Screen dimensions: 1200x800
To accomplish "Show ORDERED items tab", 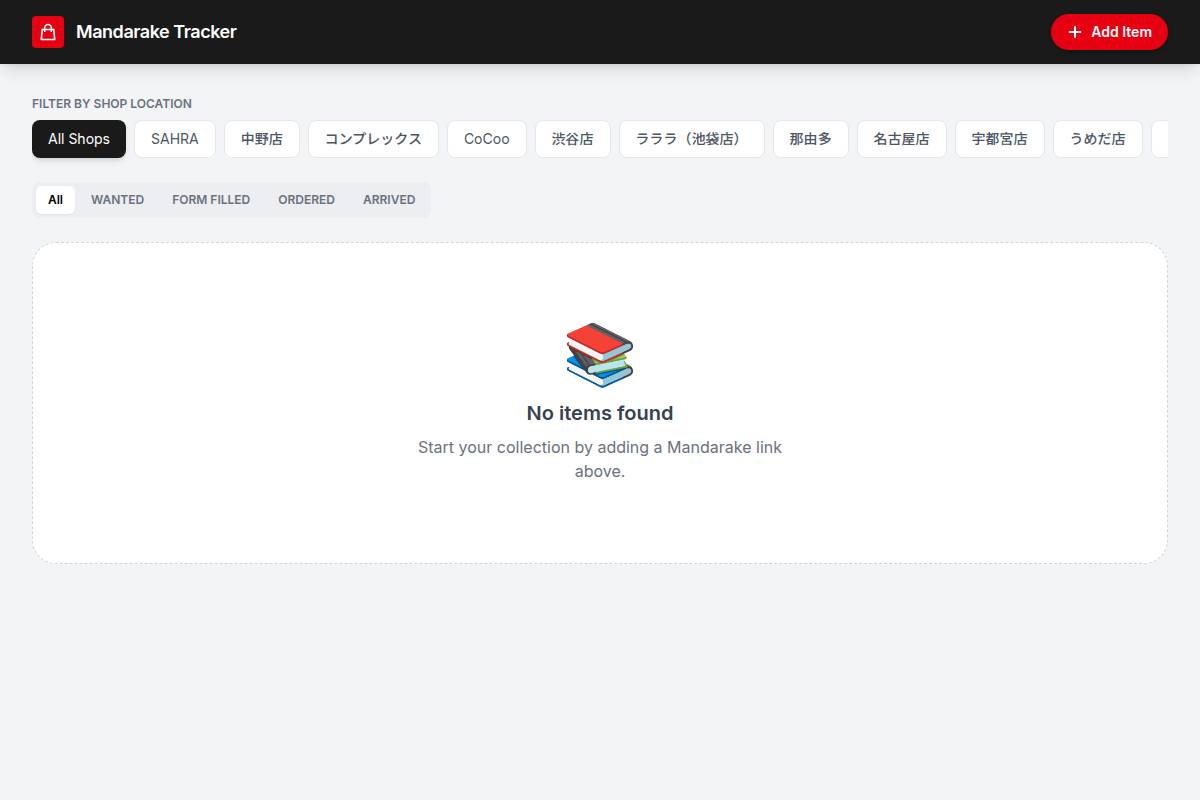I will click(x=306, y=200).
